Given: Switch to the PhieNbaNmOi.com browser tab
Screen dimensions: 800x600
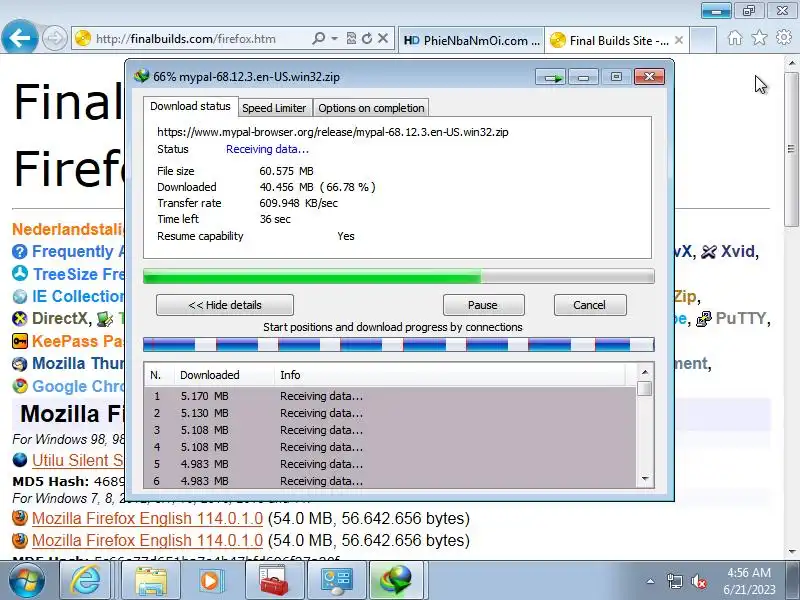Looking at the screenshot, I should click(471, 40).
